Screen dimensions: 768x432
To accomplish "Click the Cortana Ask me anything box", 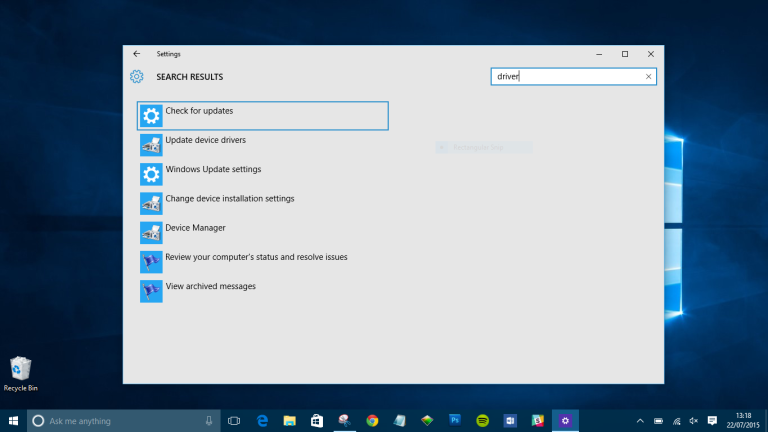I will [123, 421].
